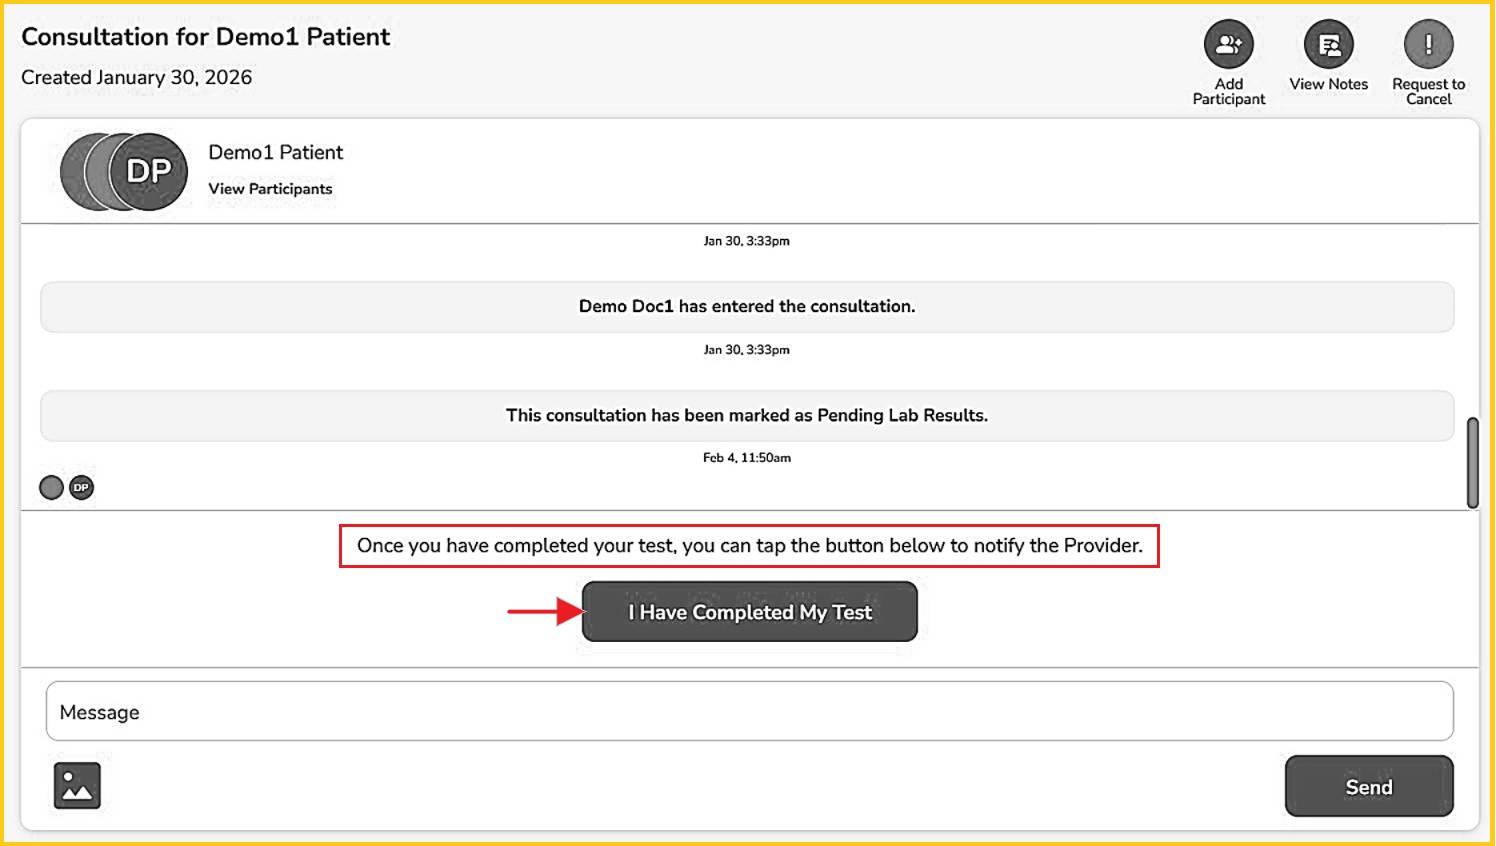Focus the Message input field
Image resolution: width=1496 pixels, height=846 pixels.
coord(749,712)
